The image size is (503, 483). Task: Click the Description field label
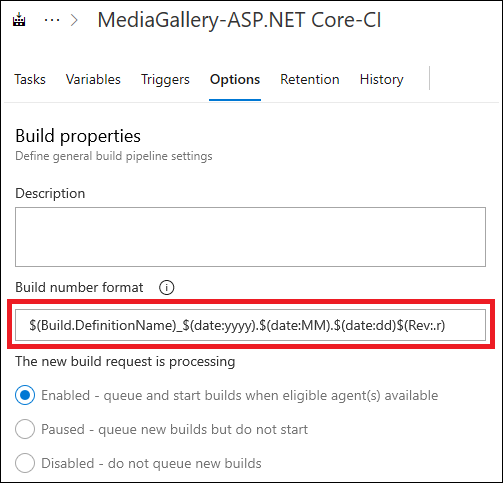(50, 193)
